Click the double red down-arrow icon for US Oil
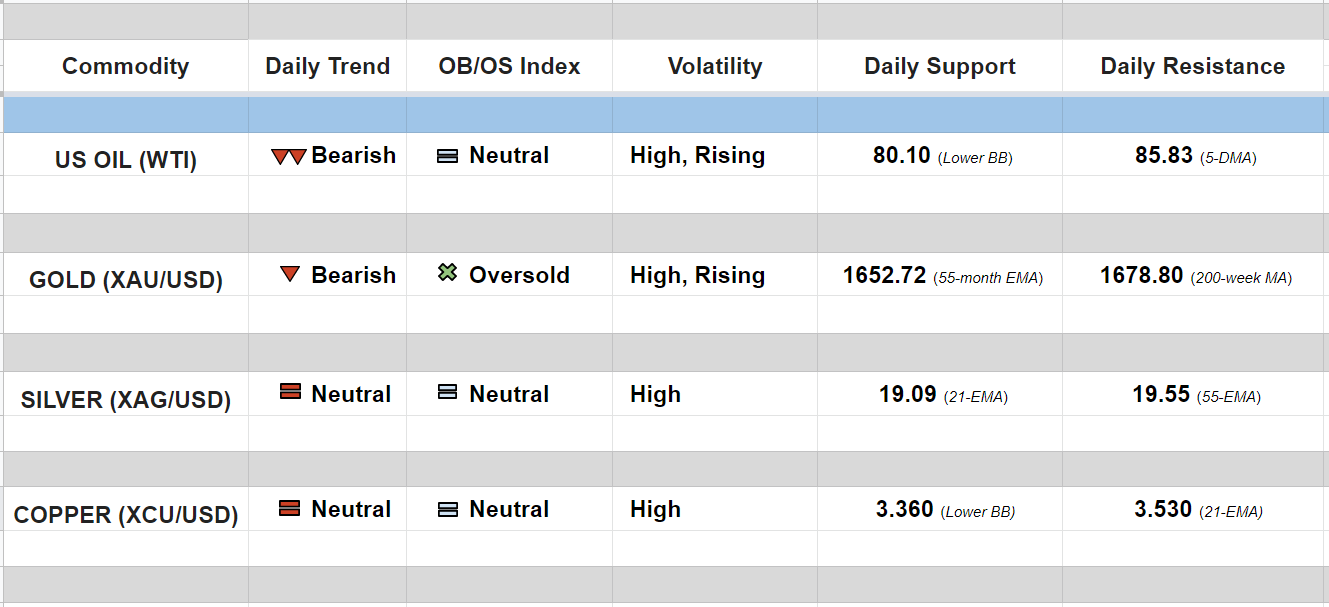This screenshot has width=1329, height=607. click(288, 157)
